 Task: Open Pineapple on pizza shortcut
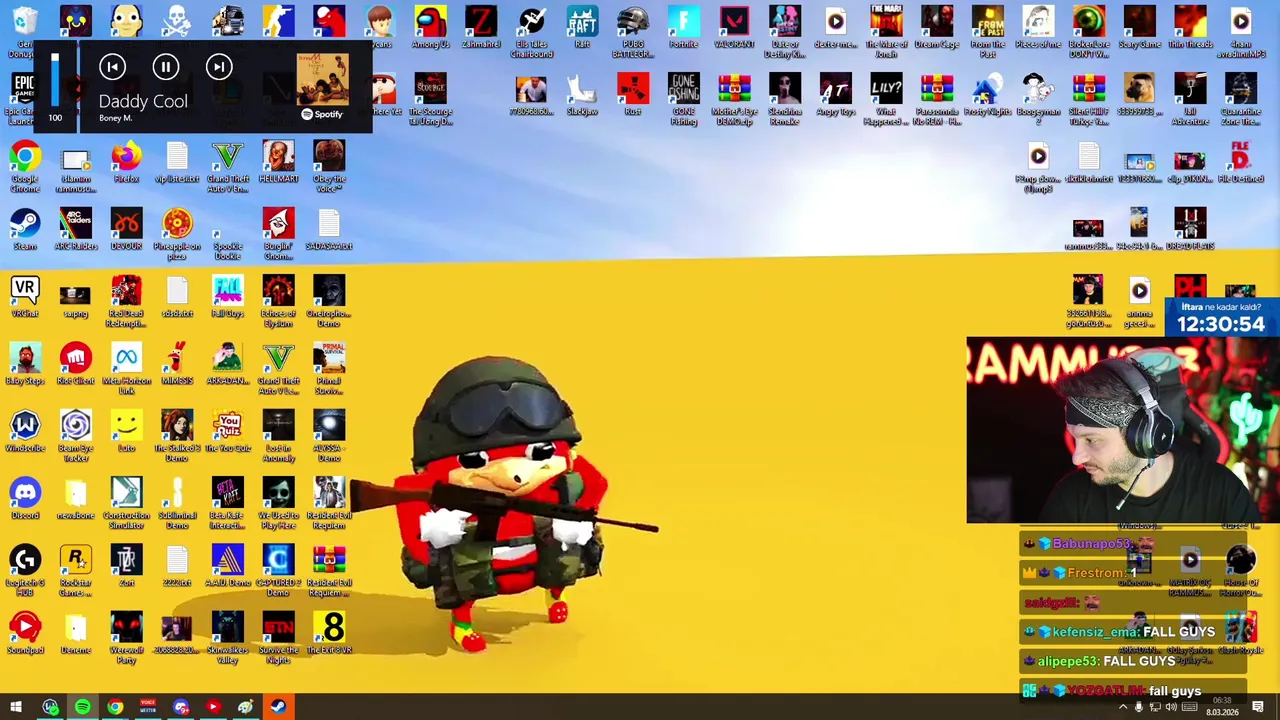click(177, 234)
